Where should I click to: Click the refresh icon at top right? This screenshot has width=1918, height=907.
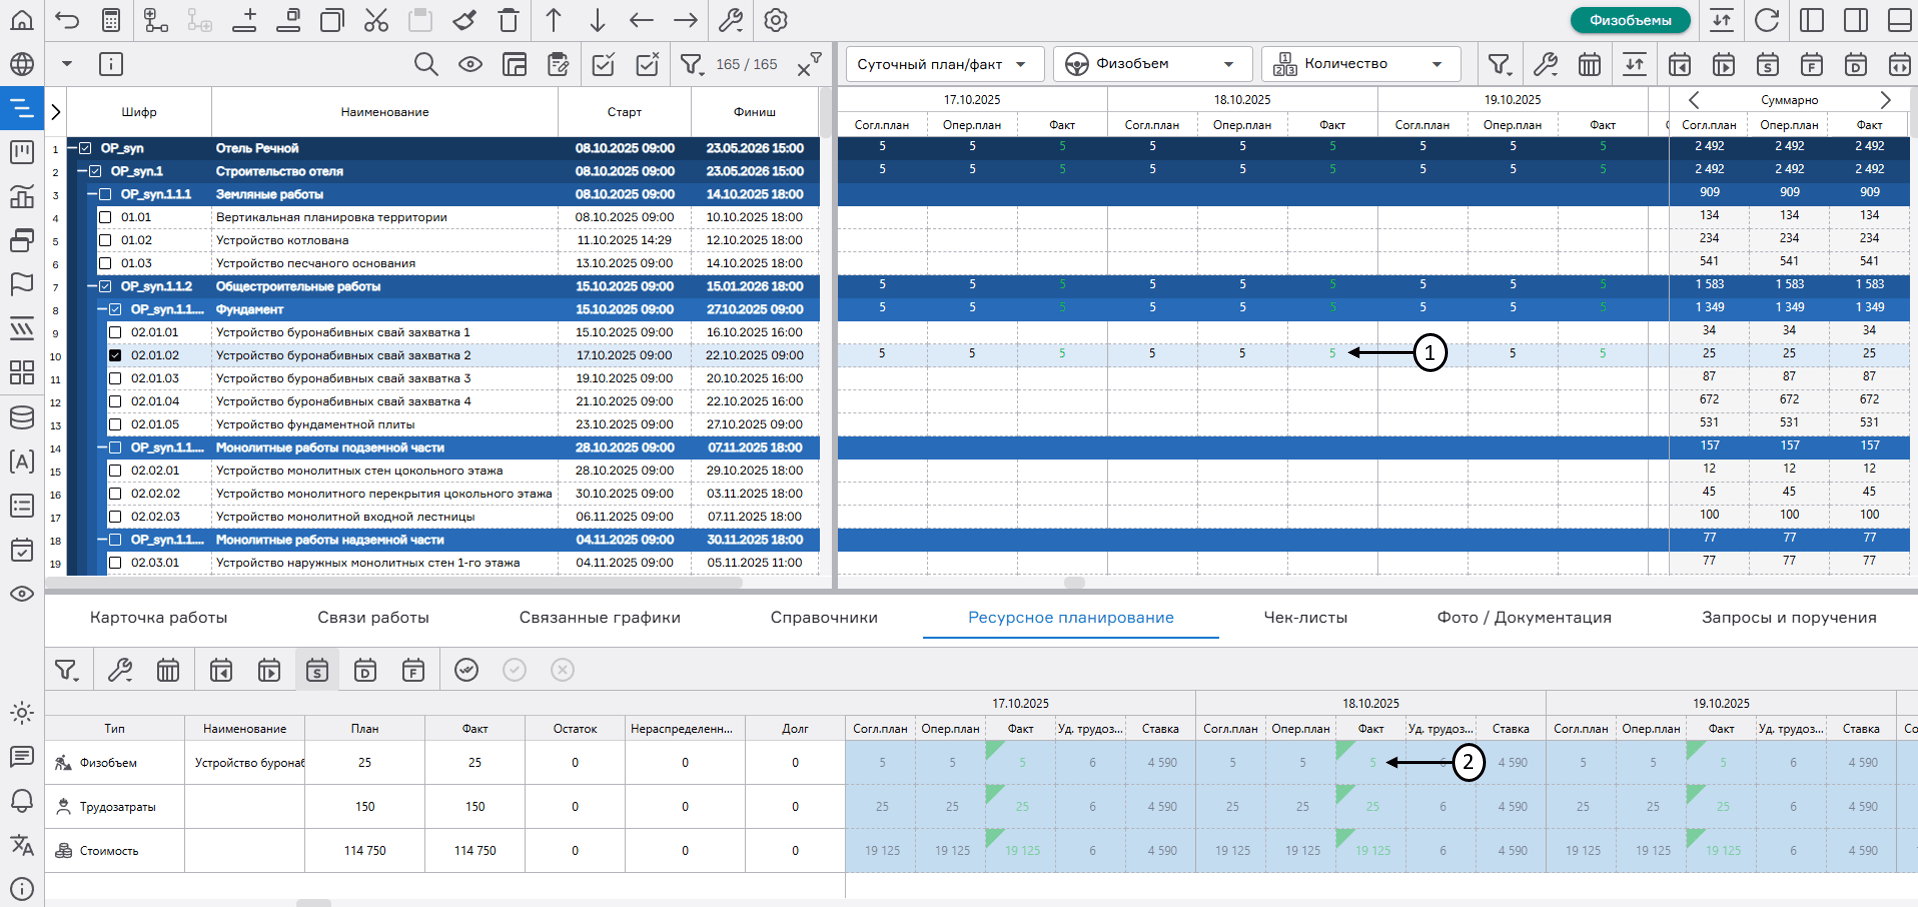(1767, 20)
